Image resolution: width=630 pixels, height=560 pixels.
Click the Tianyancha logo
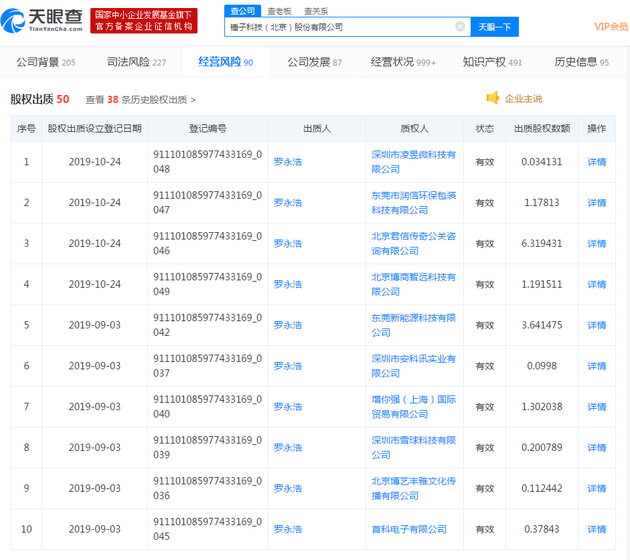click(43, 20)
